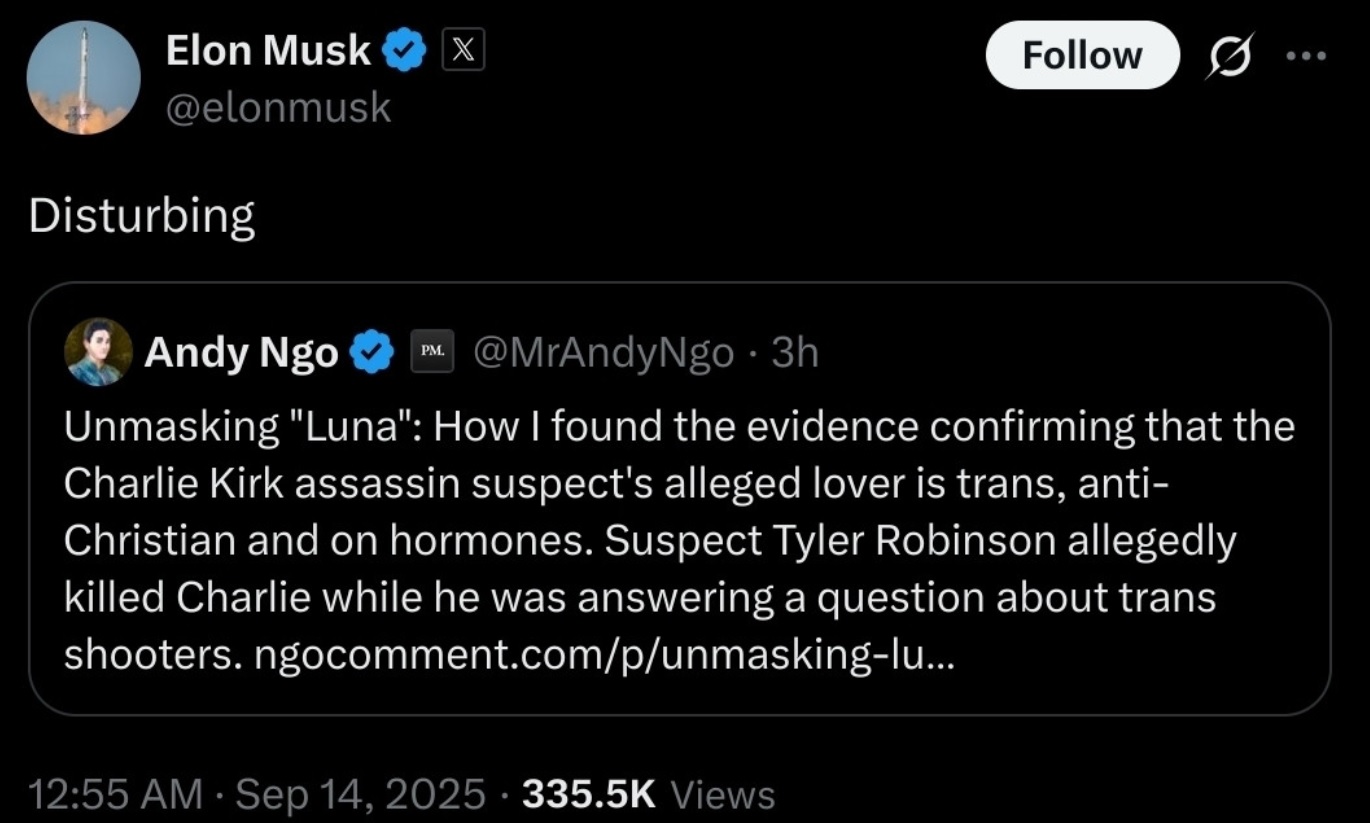Screen dimensions: 1370x823
Task: Open Grok analysis via the Grok icon
Action: point(1229,57)
